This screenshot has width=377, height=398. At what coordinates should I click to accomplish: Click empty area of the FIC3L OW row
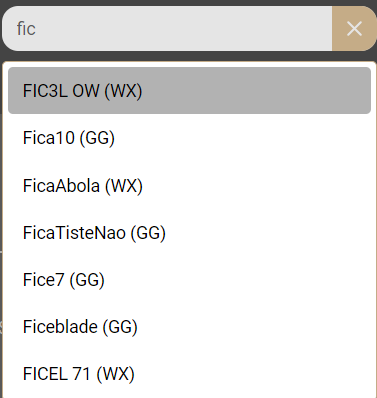[x=257, y=91]
